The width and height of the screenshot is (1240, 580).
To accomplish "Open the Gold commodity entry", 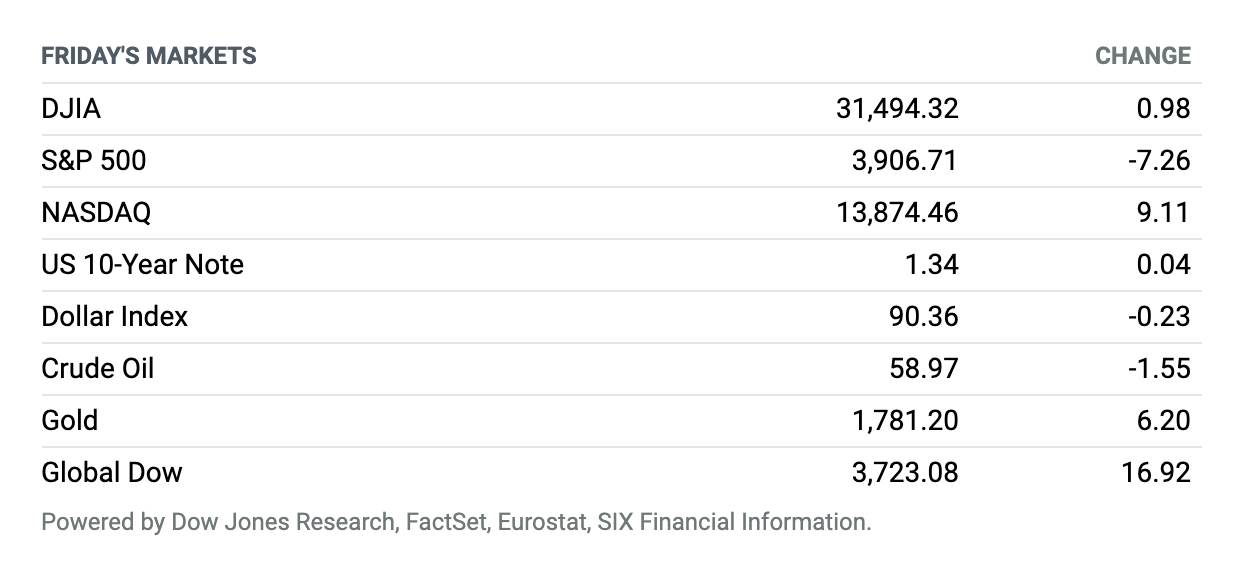I will tap(69, 420).
